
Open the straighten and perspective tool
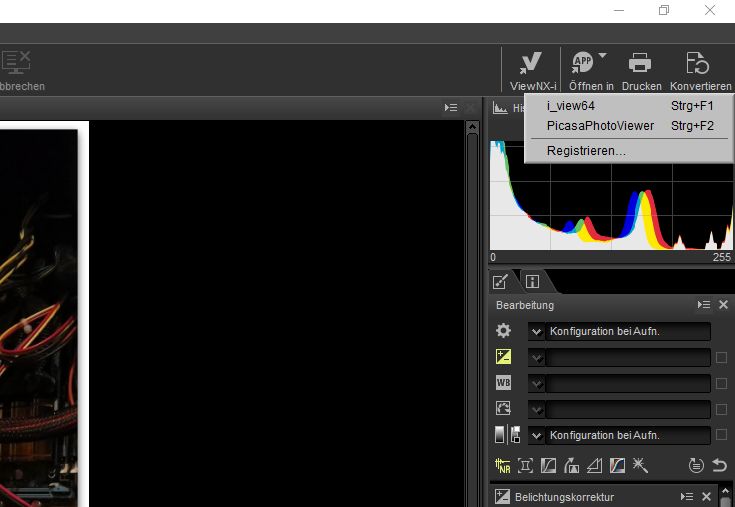[x=571, y=466]
